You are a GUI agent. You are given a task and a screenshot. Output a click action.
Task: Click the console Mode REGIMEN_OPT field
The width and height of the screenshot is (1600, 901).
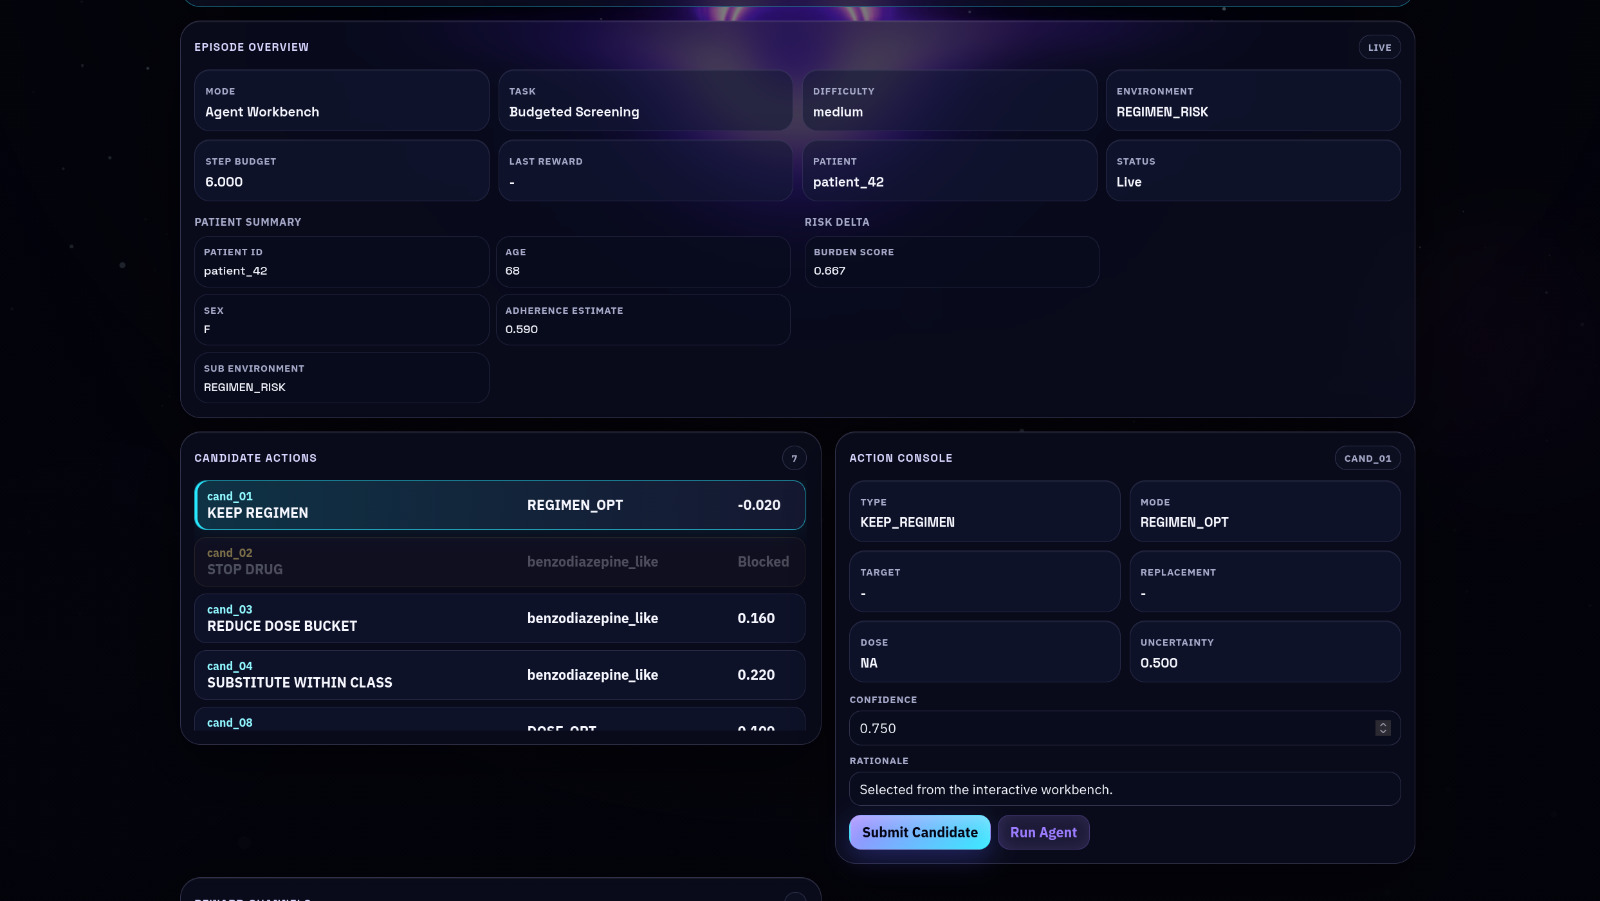point(1265,511)
